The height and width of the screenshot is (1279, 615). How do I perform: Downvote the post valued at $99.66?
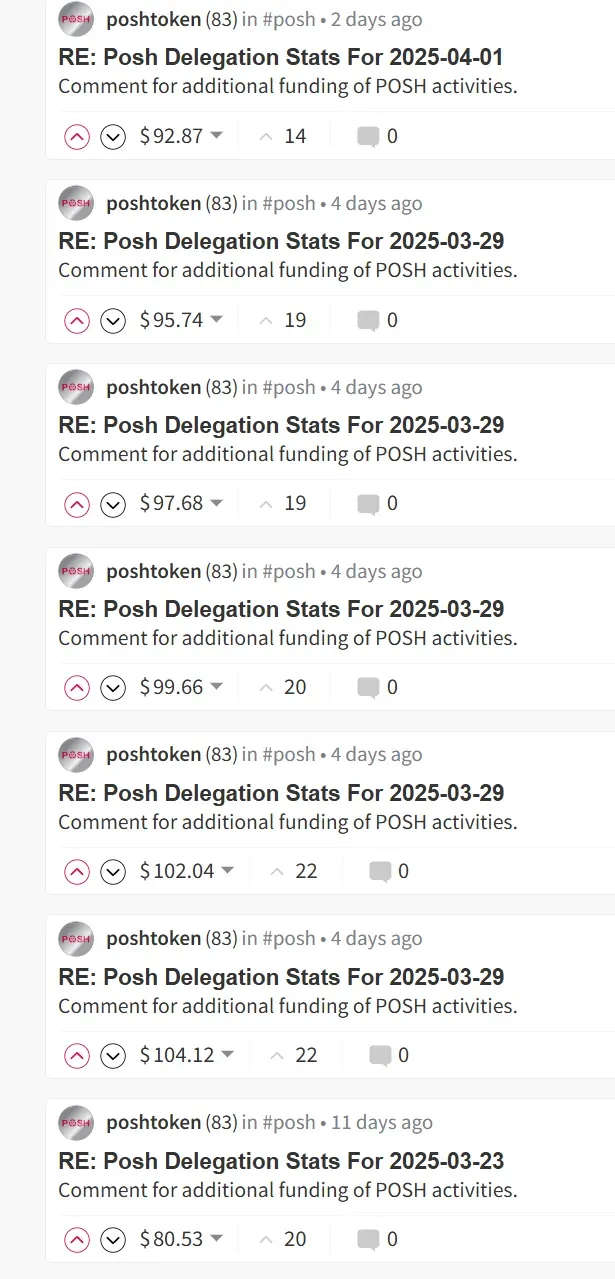(113, 688)
